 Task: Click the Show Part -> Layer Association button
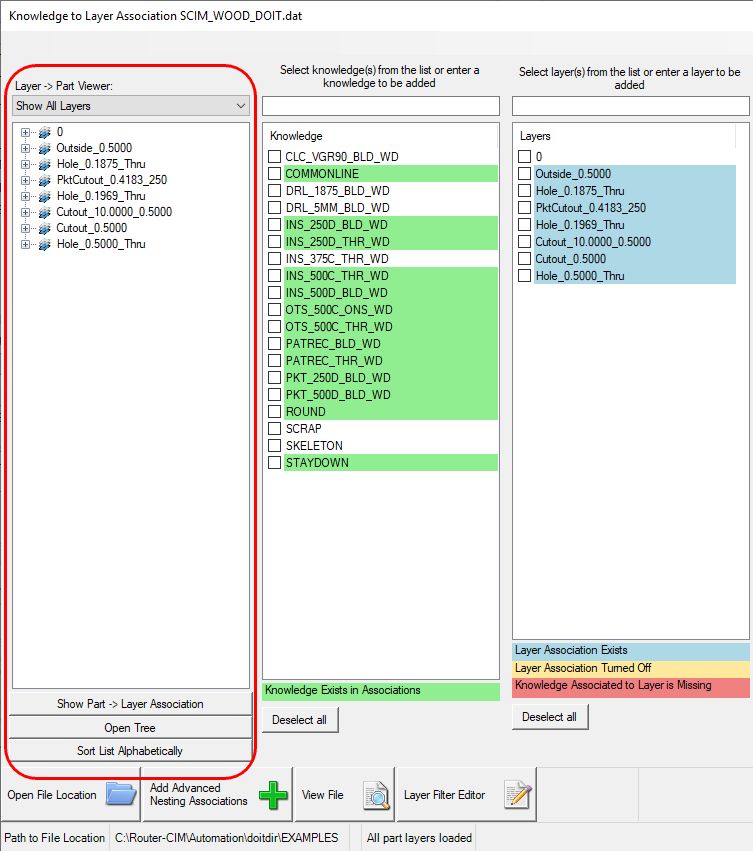pos(130,704)
